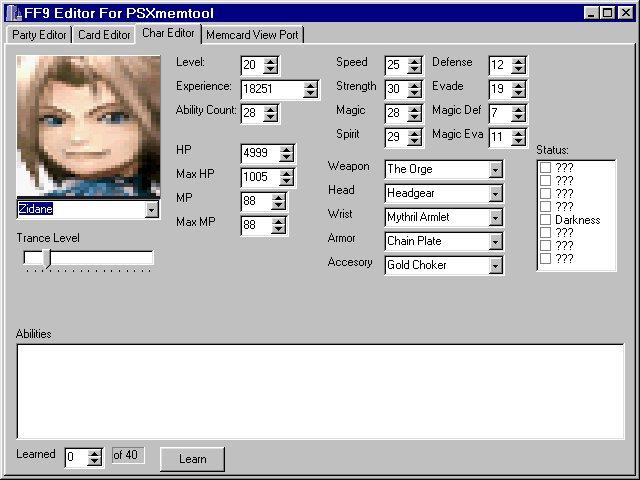
Task: Click the Max MP spinner arrows
Action: tap(279, 225)
